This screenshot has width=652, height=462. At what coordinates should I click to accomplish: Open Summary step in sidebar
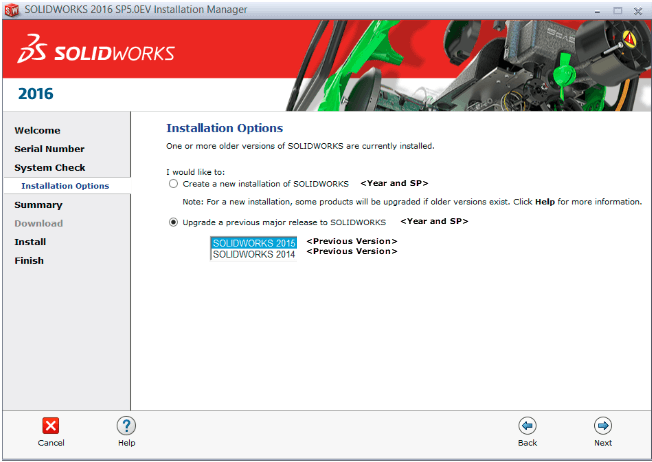pos(38,205)
